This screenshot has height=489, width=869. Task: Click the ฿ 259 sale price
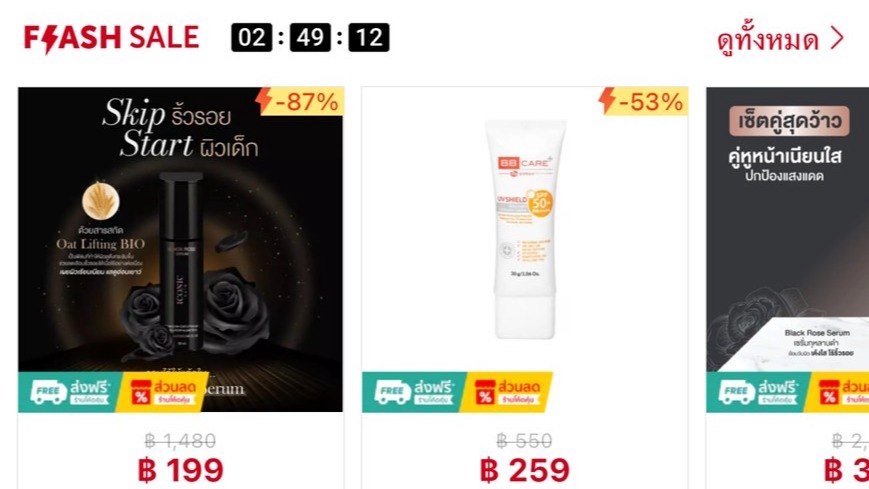[x=525, y=470]
